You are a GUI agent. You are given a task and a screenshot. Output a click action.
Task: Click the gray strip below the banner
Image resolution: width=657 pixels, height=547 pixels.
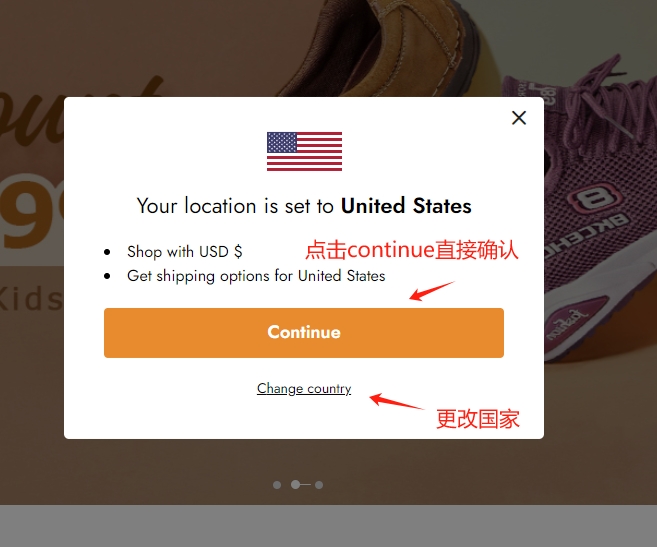click(328, 526)
